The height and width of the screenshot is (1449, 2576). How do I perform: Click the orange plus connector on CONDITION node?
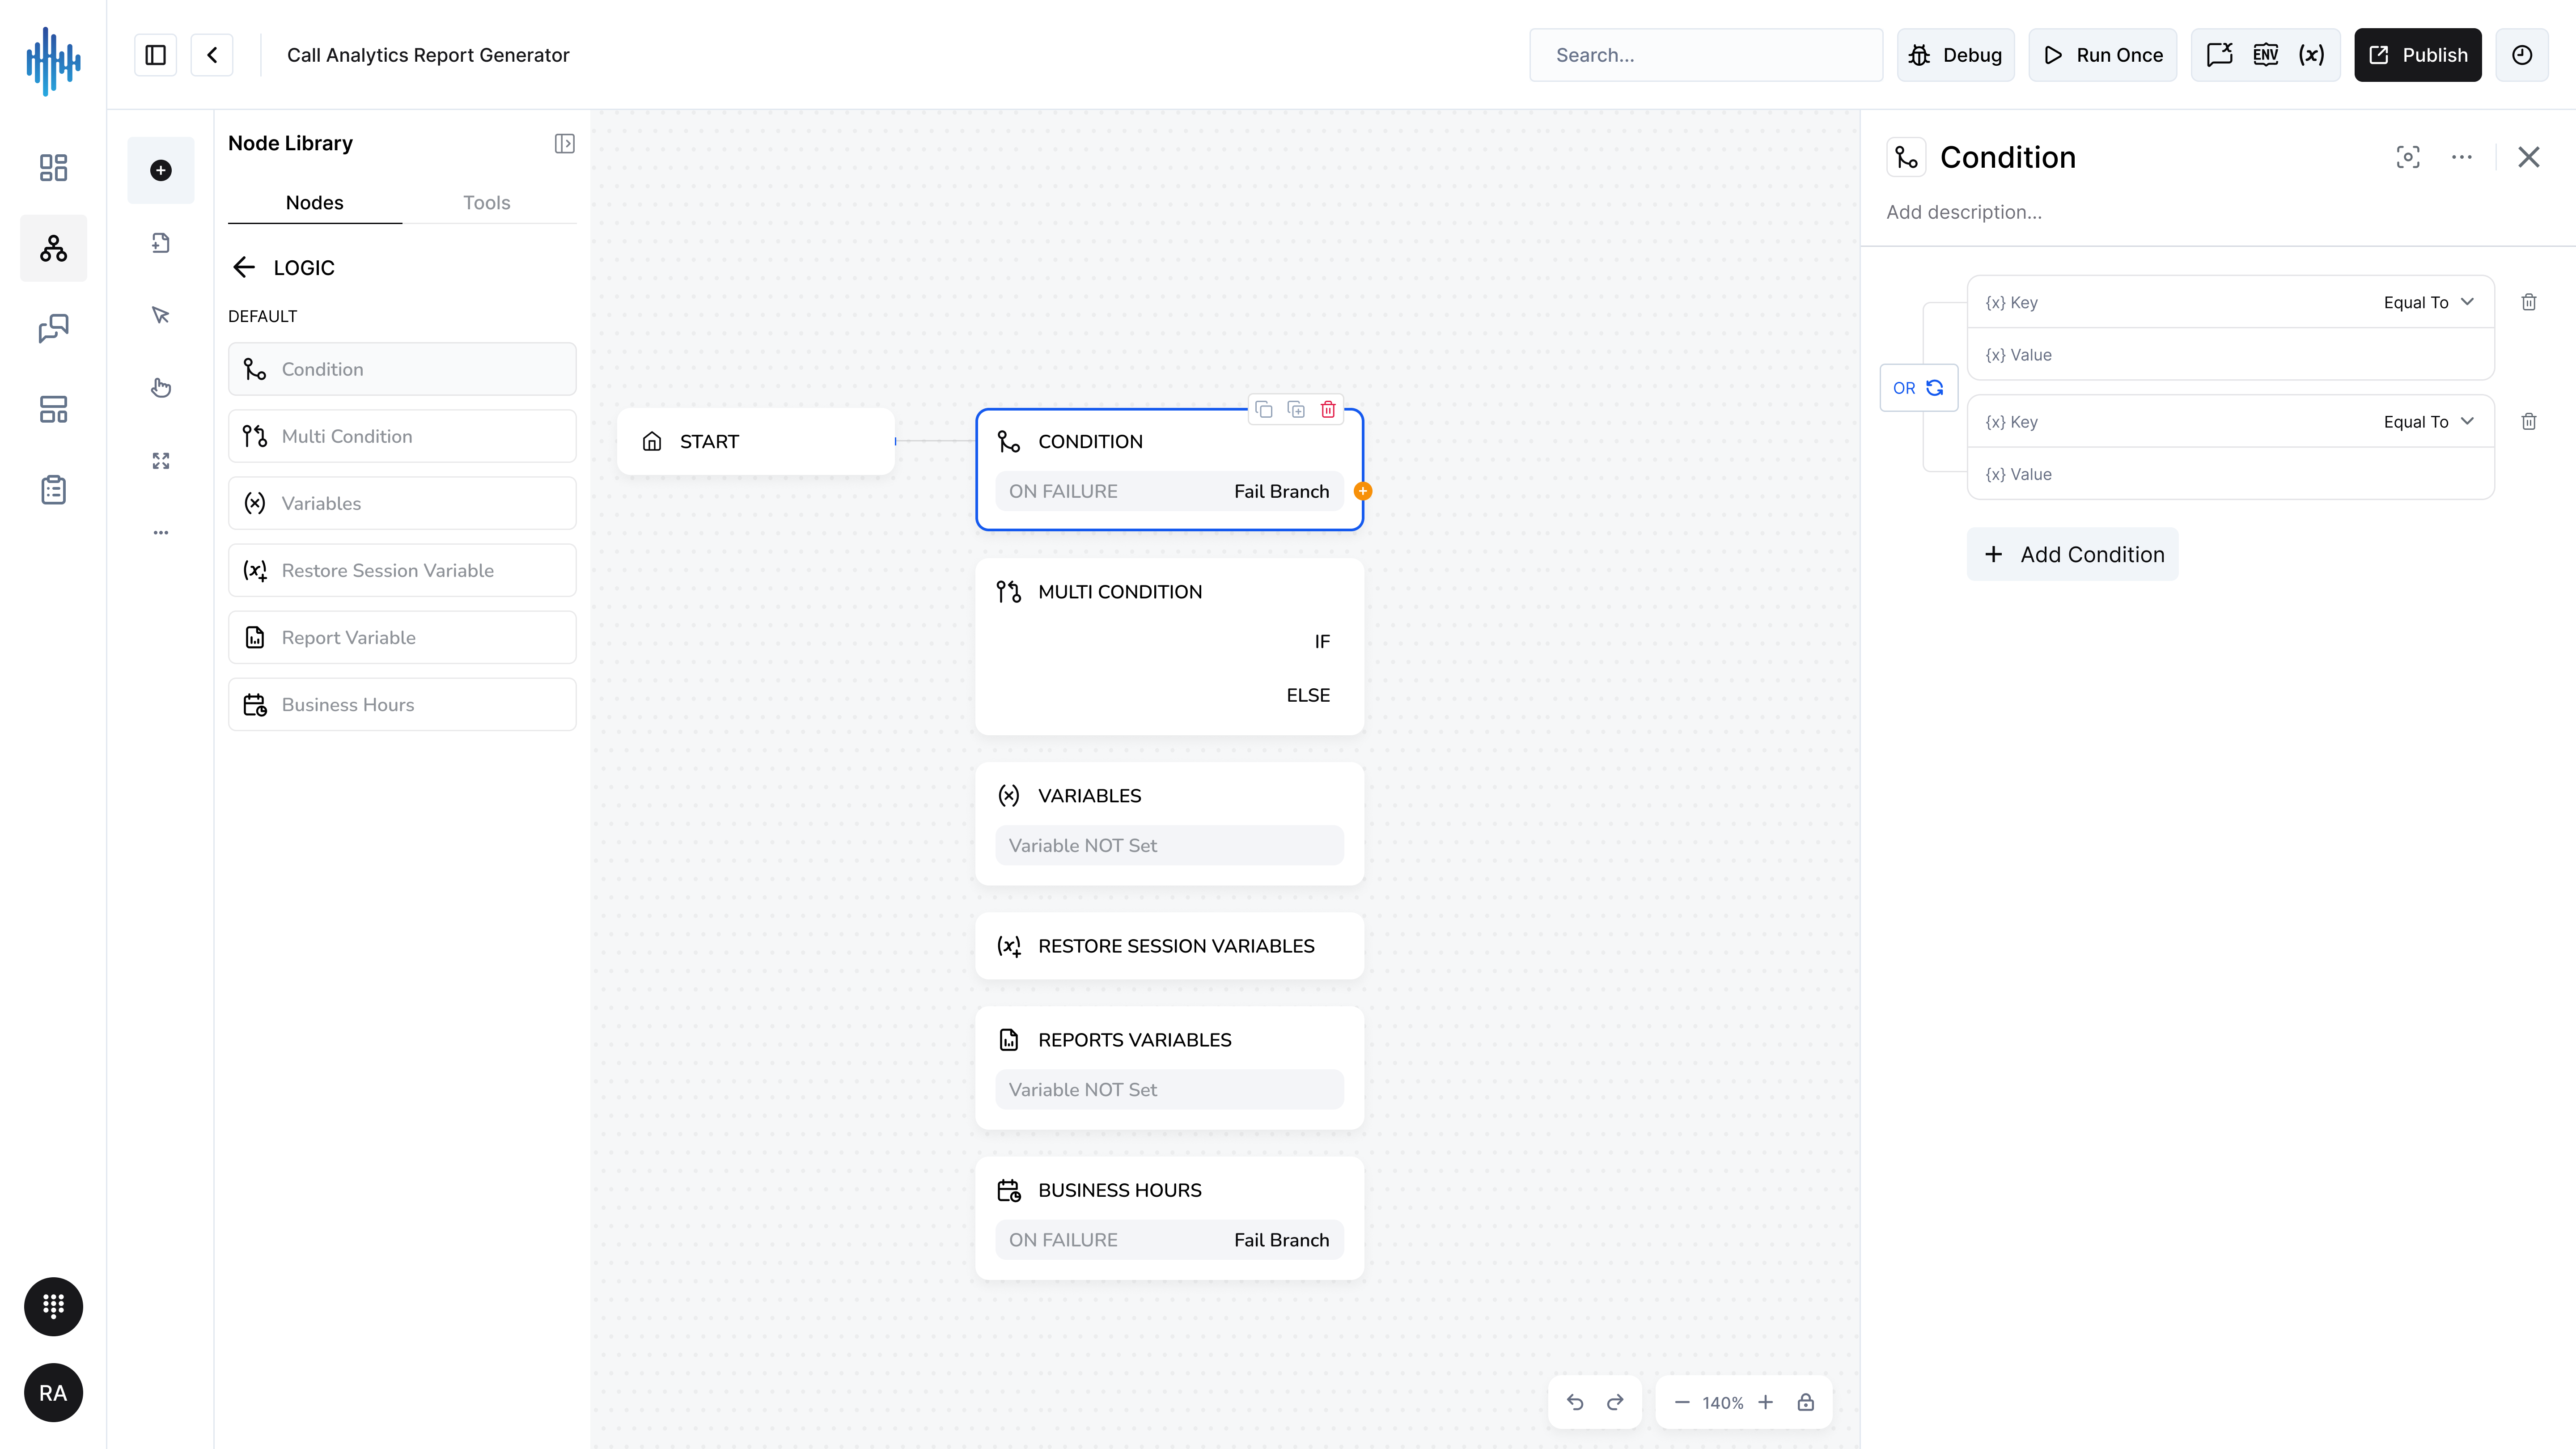[x=1363, y=491]
